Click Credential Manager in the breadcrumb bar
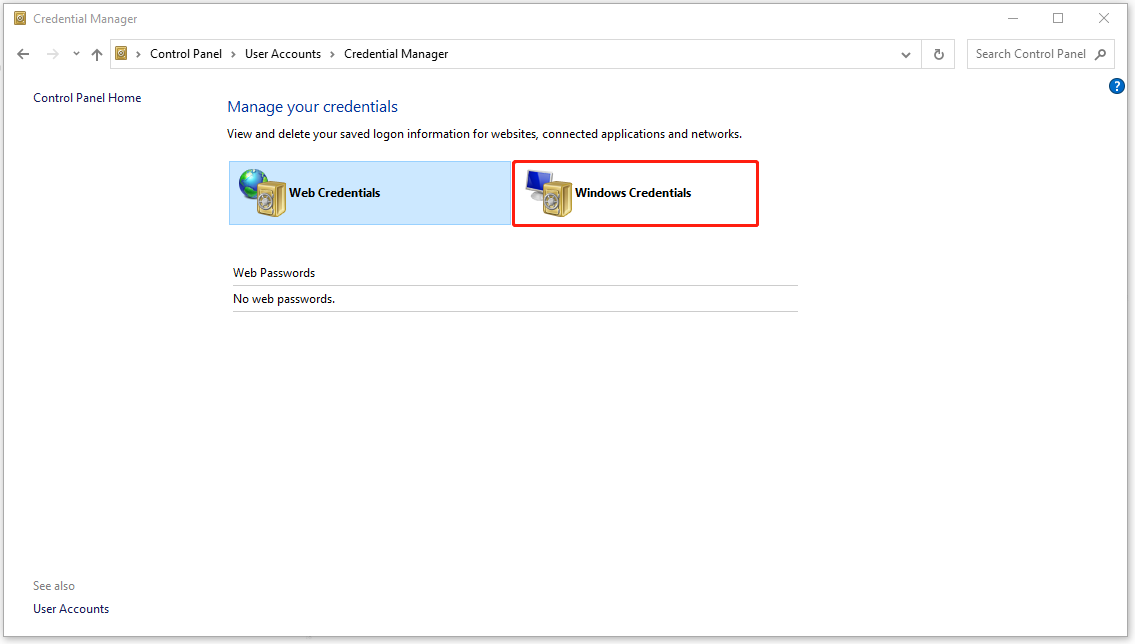 coord(396,53)
